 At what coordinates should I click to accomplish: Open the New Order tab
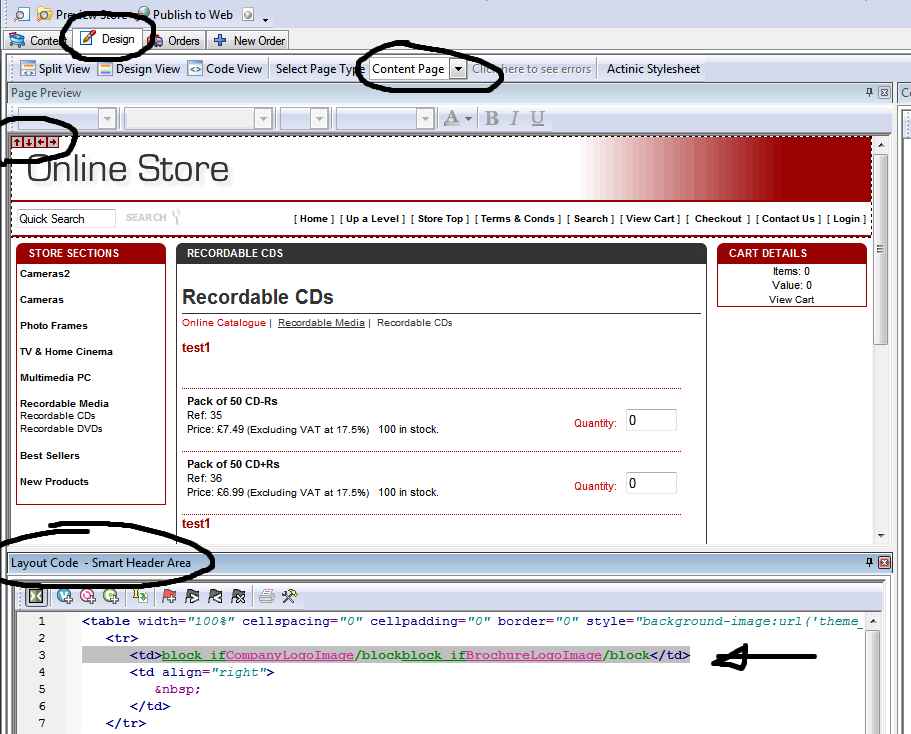point(249,40)
